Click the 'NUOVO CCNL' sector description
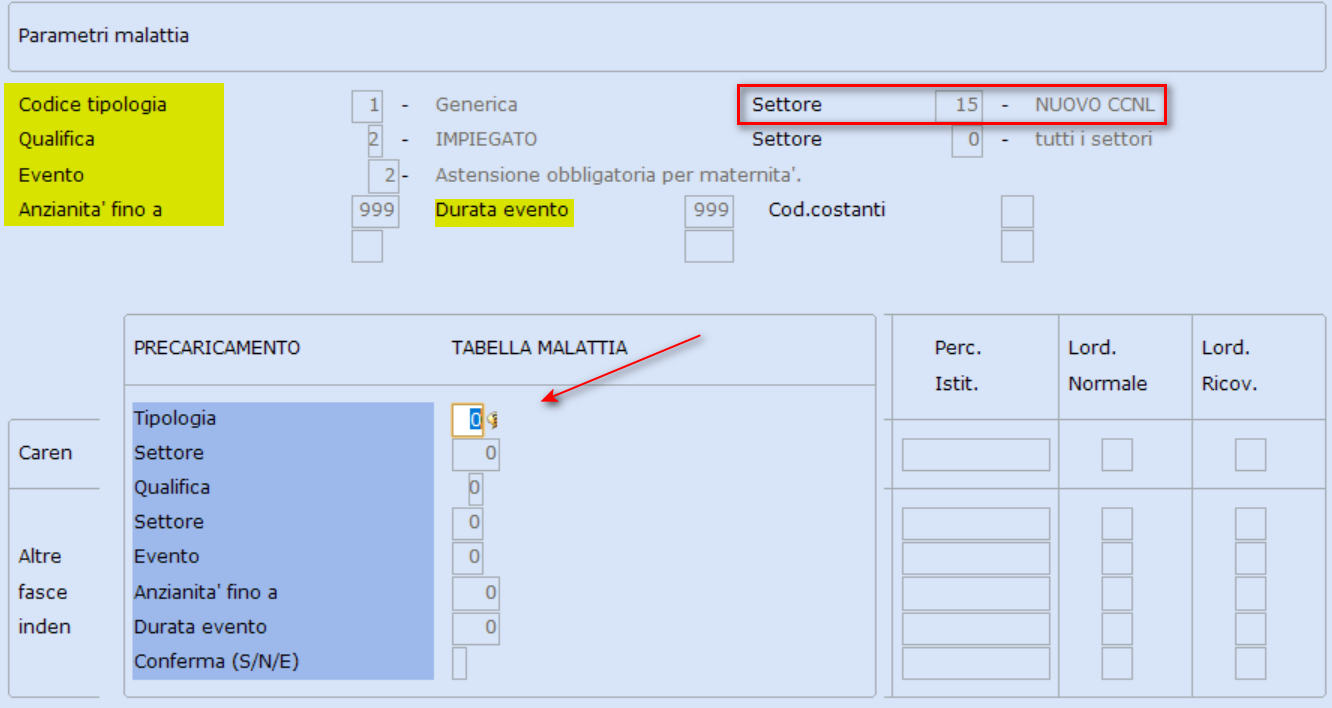 1094,105
